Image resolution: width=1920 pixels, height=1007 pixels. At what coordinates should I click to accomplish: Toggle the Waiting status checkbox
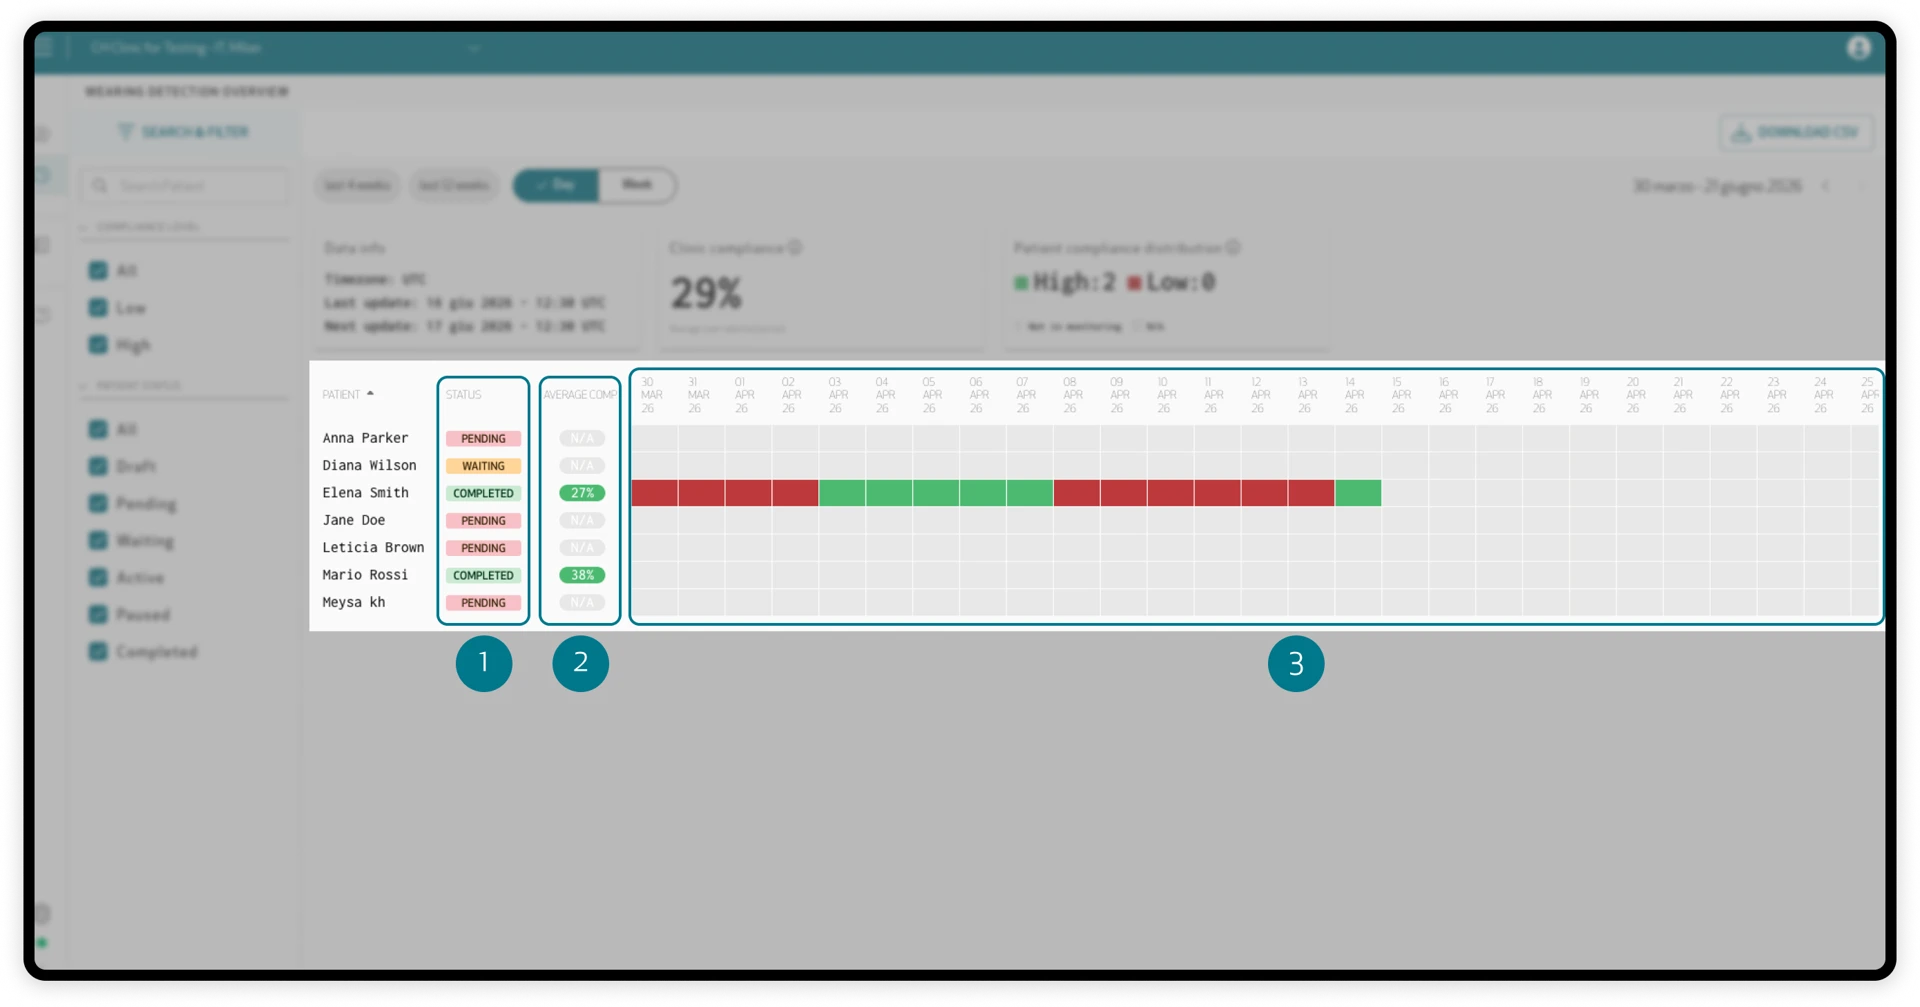click(x=98, y=540)
